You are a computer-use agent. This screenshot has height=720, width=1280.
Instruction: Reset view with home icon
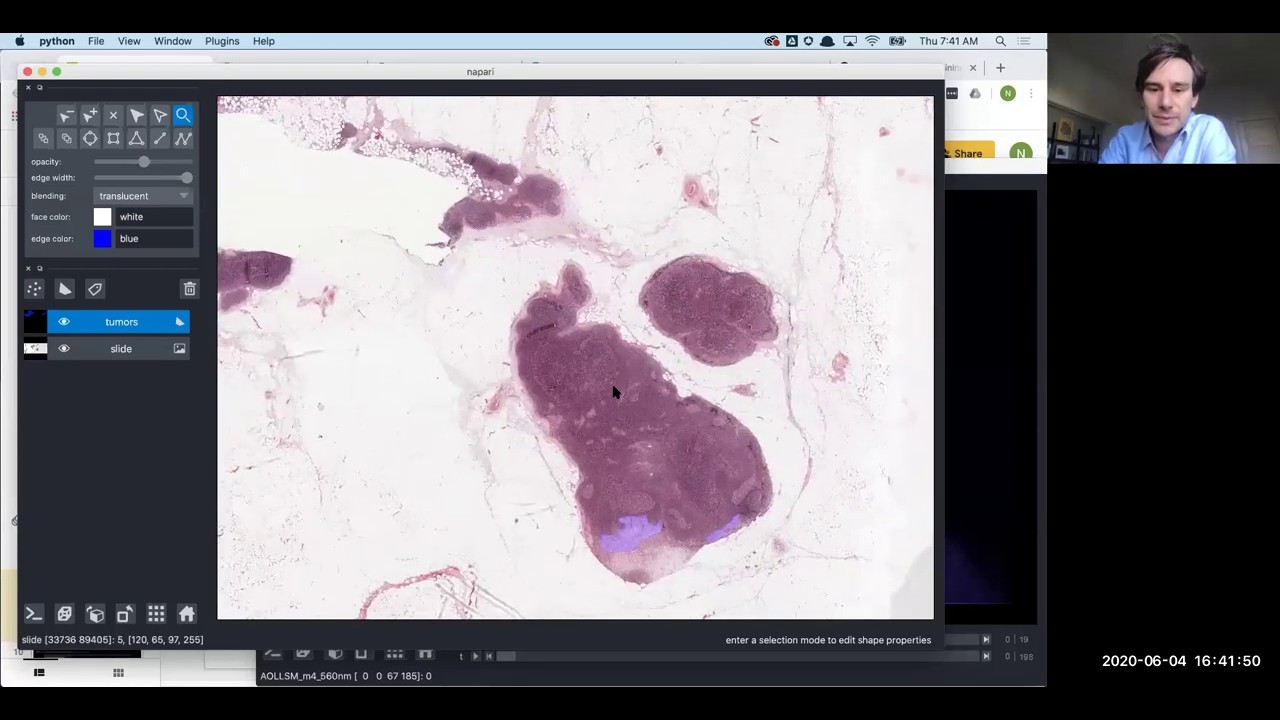point(187,614)
